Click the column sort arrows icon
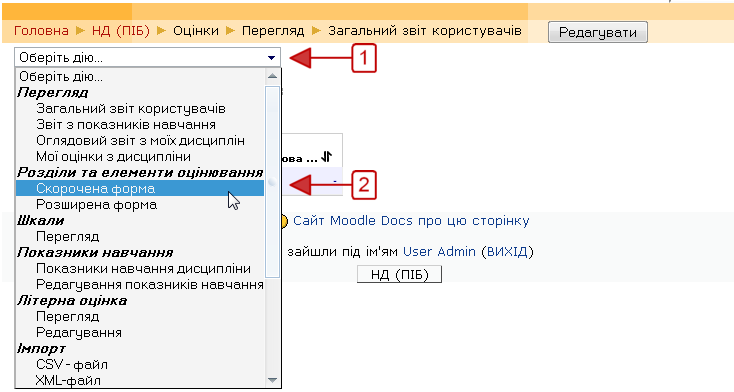The width and height of the screenshot is (734, 392). (327, 157)
